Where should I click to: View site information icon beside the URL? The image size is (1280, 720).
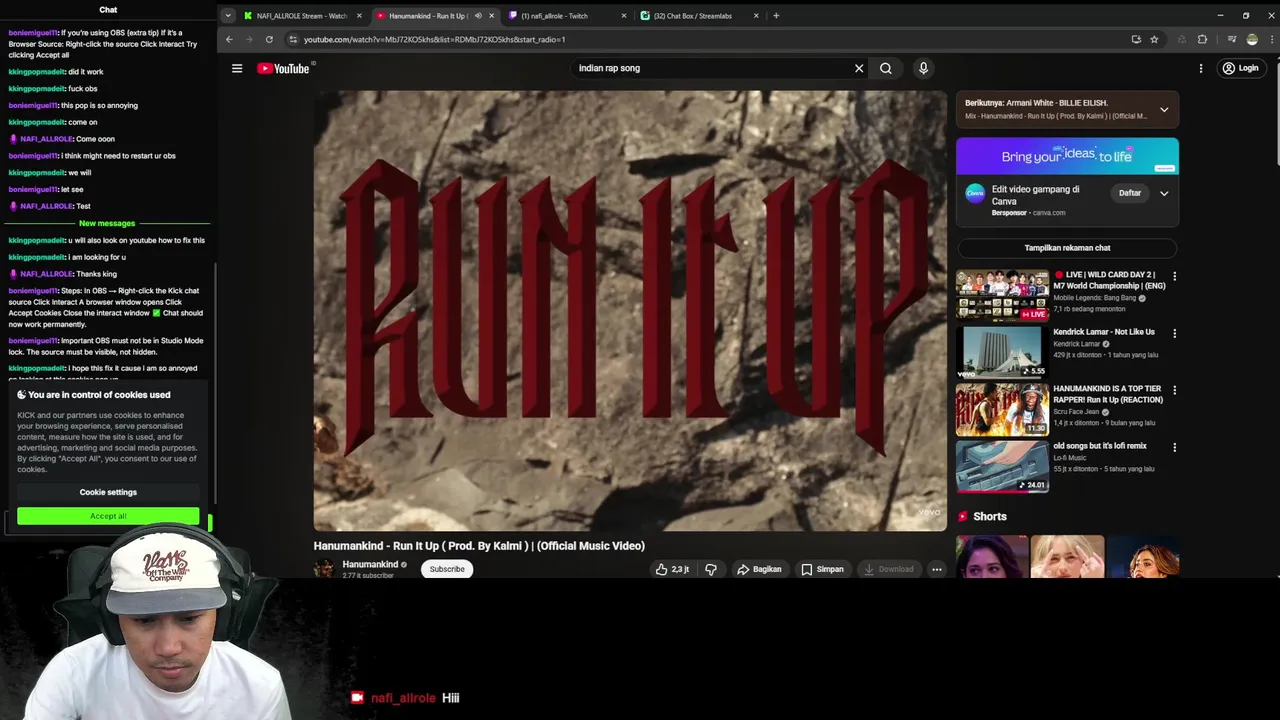pyautogui.click(x=293, y=39)
